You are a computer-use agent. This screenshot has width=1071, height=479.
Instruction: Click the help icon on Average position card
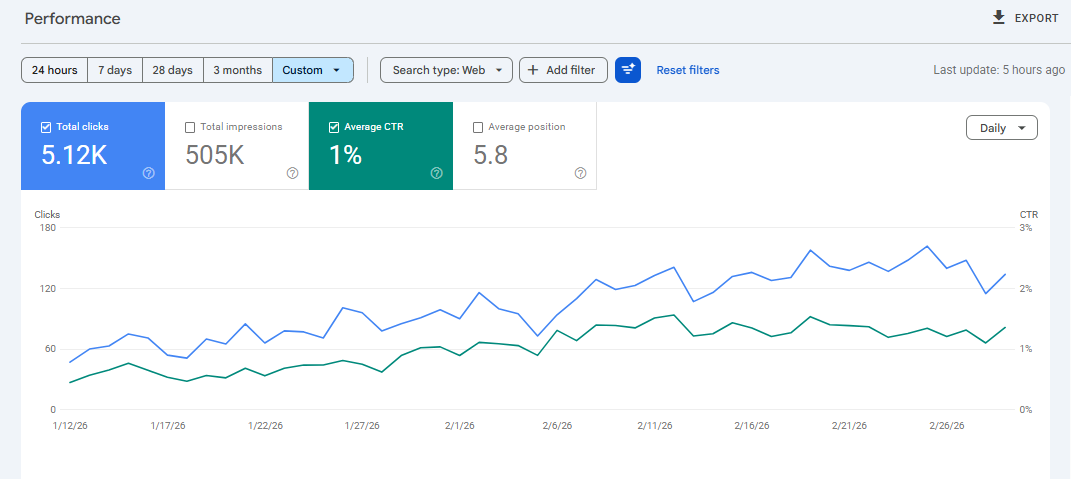click(x=581, y=173)
